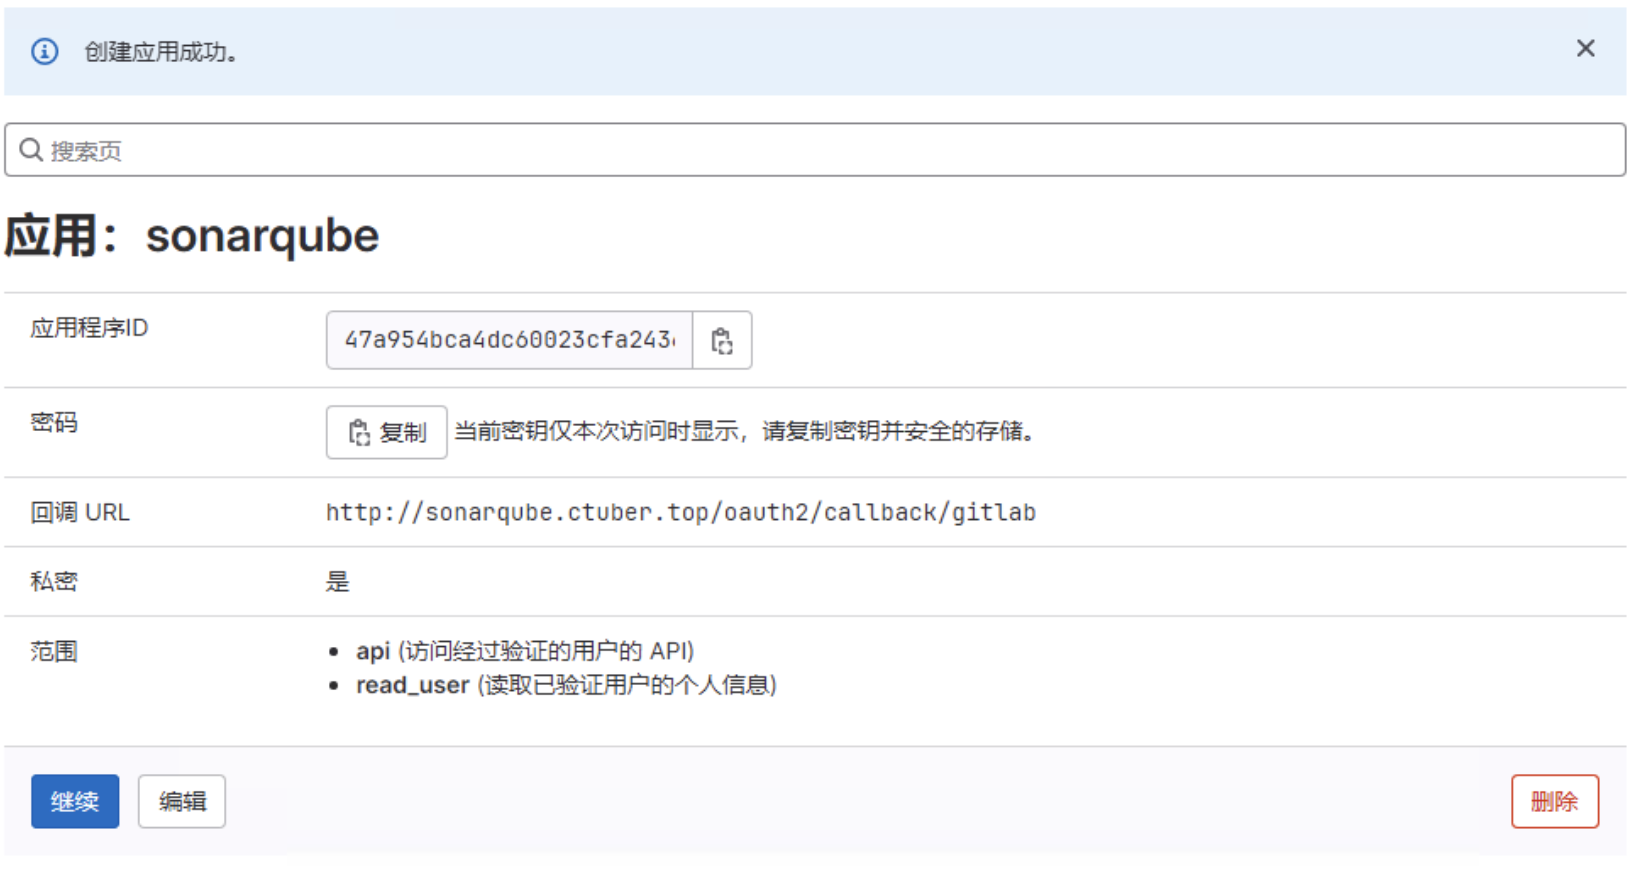Click the info icon in success banner
The height and width of the screenshot is (870, 1636).
click(x=45, y=52)
